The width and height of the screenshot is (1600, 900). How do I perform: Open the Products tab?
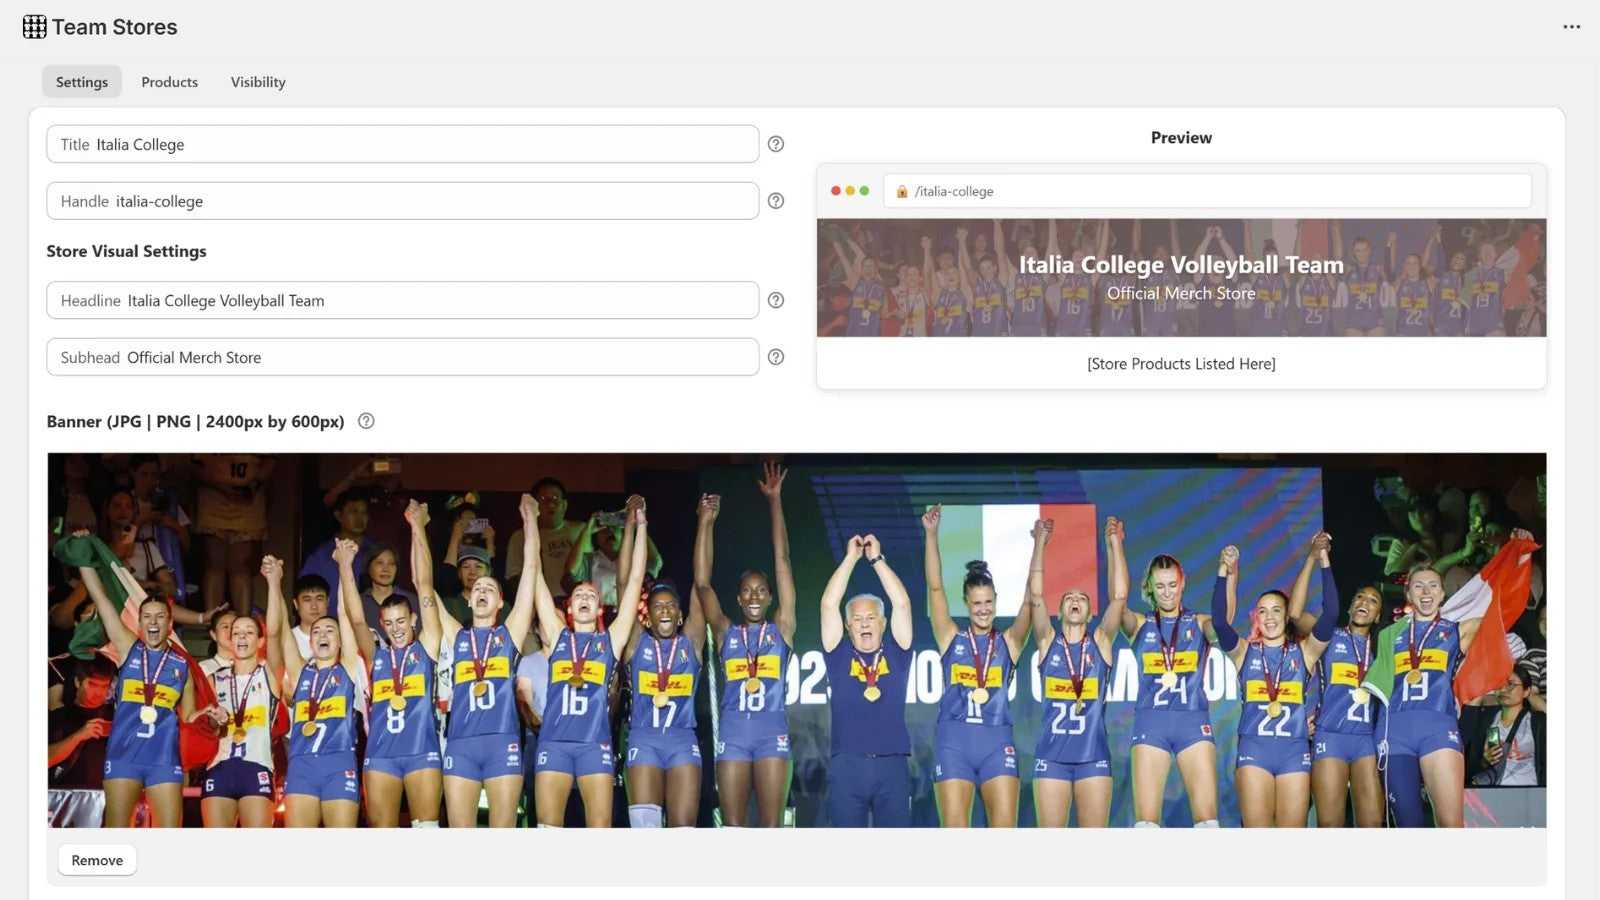(170, 82)
